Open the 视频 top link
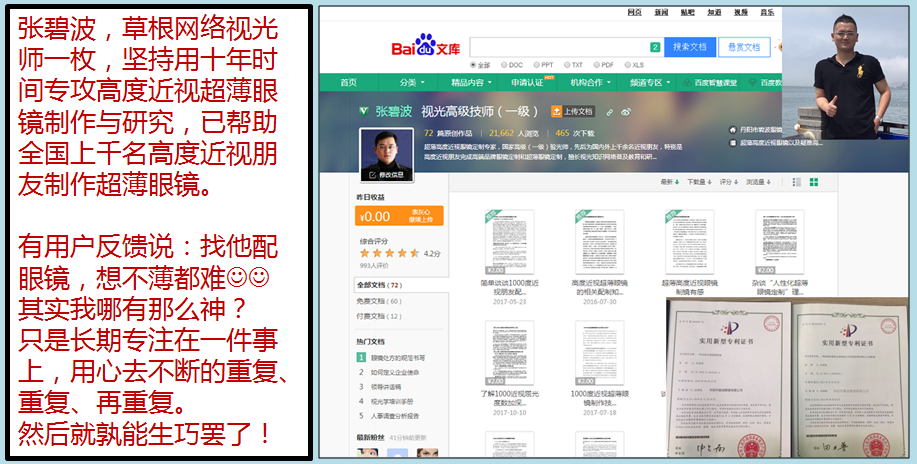This screenshot has height=464, width=917. tap(741, 12)
